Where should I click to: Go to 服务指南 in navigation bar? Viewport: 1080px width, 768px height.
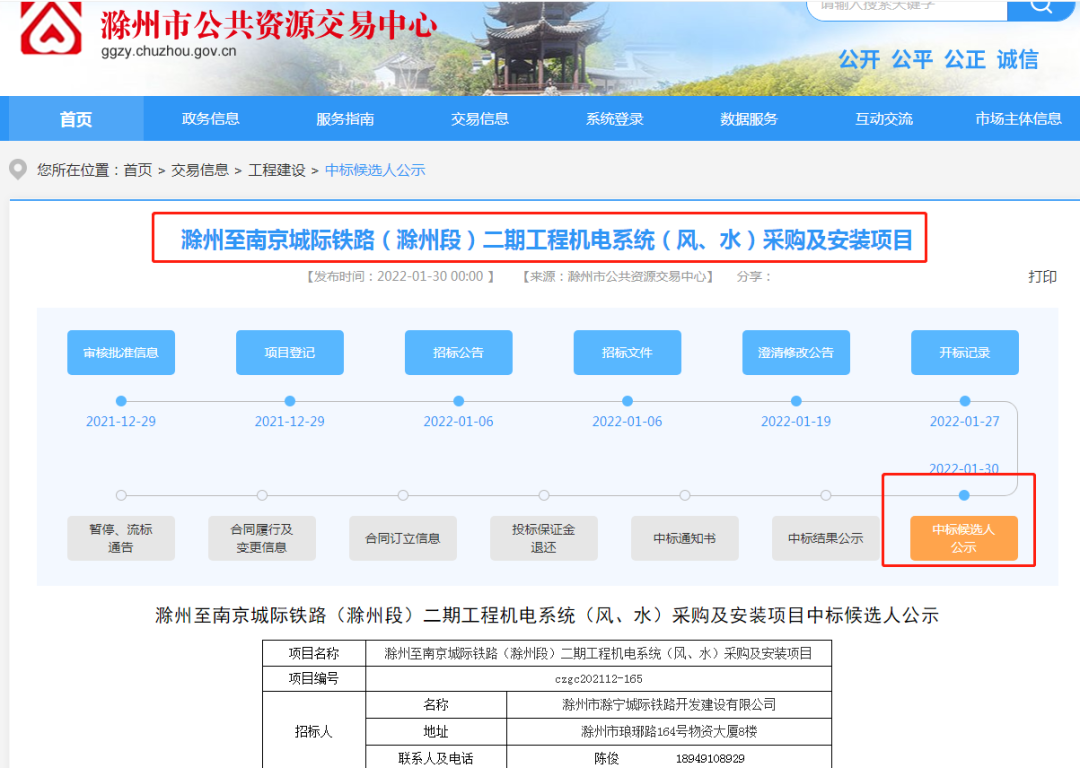pyautogui.click(x=345, y=119)
